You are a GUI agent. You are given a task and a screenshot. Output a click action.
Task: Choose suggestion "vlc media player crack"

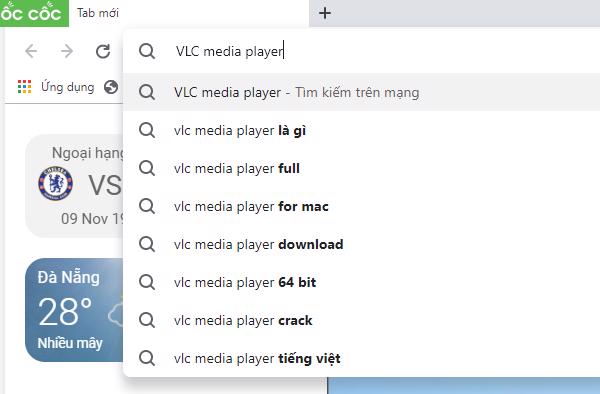click(x=362, y=320)
